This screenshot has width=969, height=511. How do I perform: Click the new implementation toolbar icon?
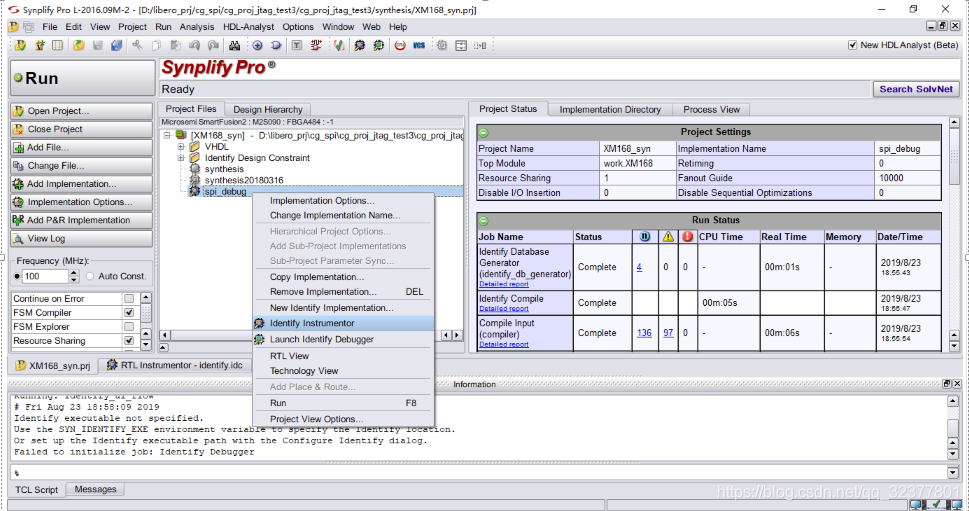pyautogui.click(x=40, y=45)
